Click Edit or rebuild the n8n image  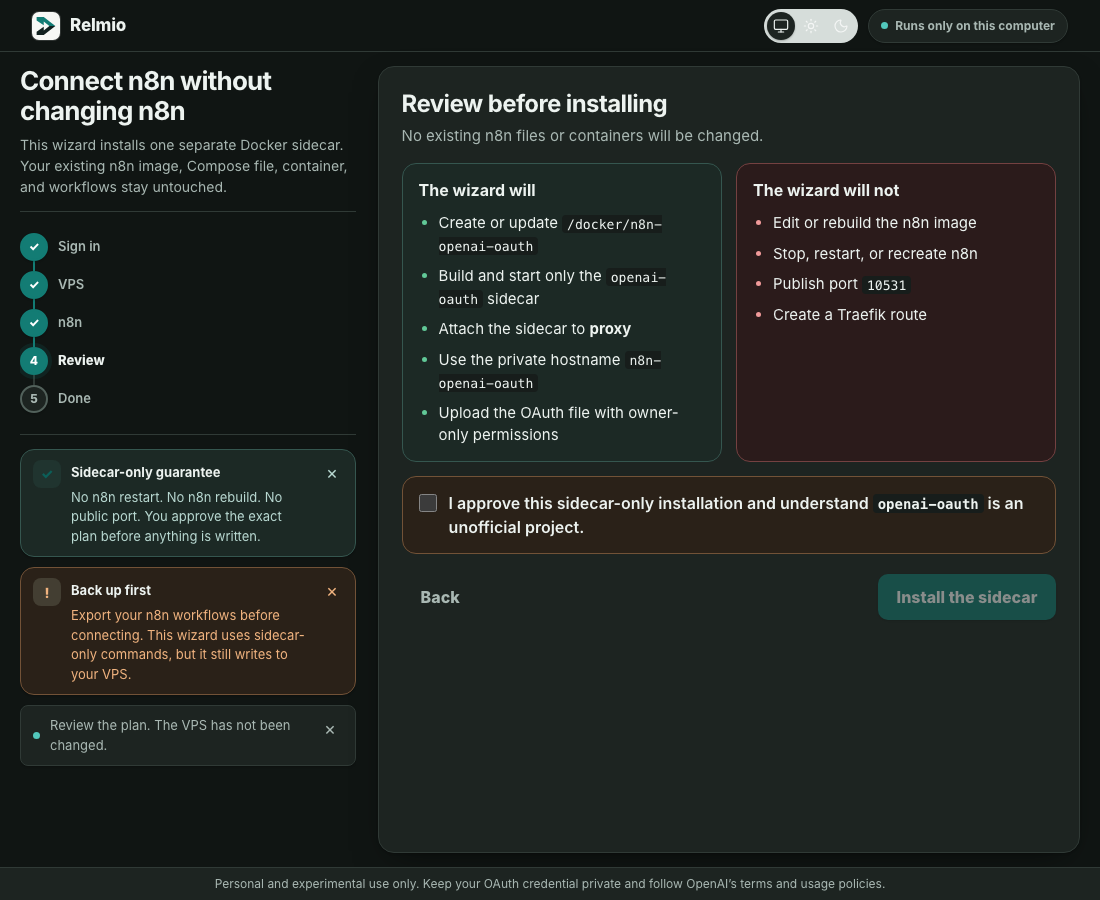(x=874, y=223)
